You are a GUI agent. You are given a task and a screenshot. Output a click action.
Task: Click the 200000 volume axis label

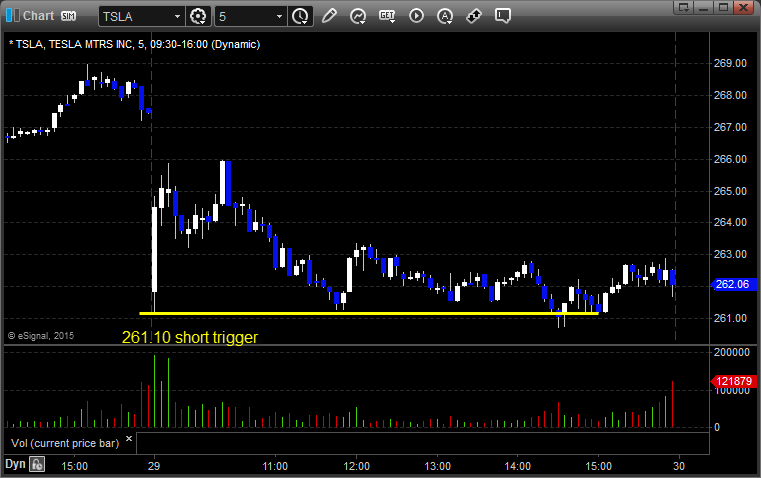[x=731, y=352]
